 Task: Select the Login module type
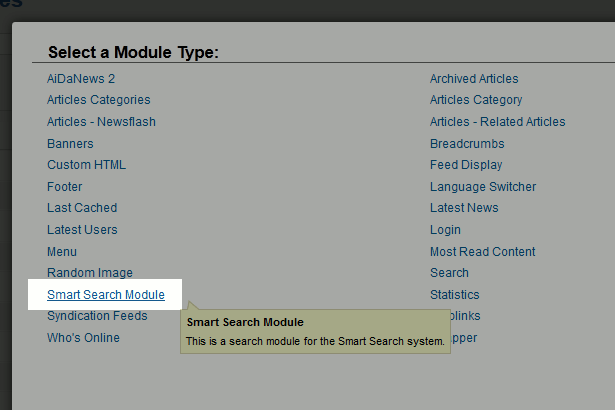coord(445,230)
